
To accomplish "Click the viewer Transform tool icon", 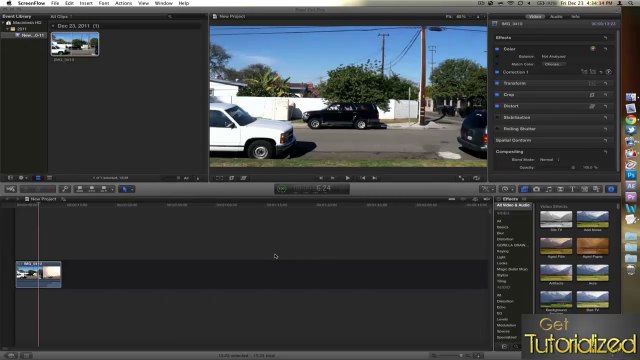I will (220, 178).
